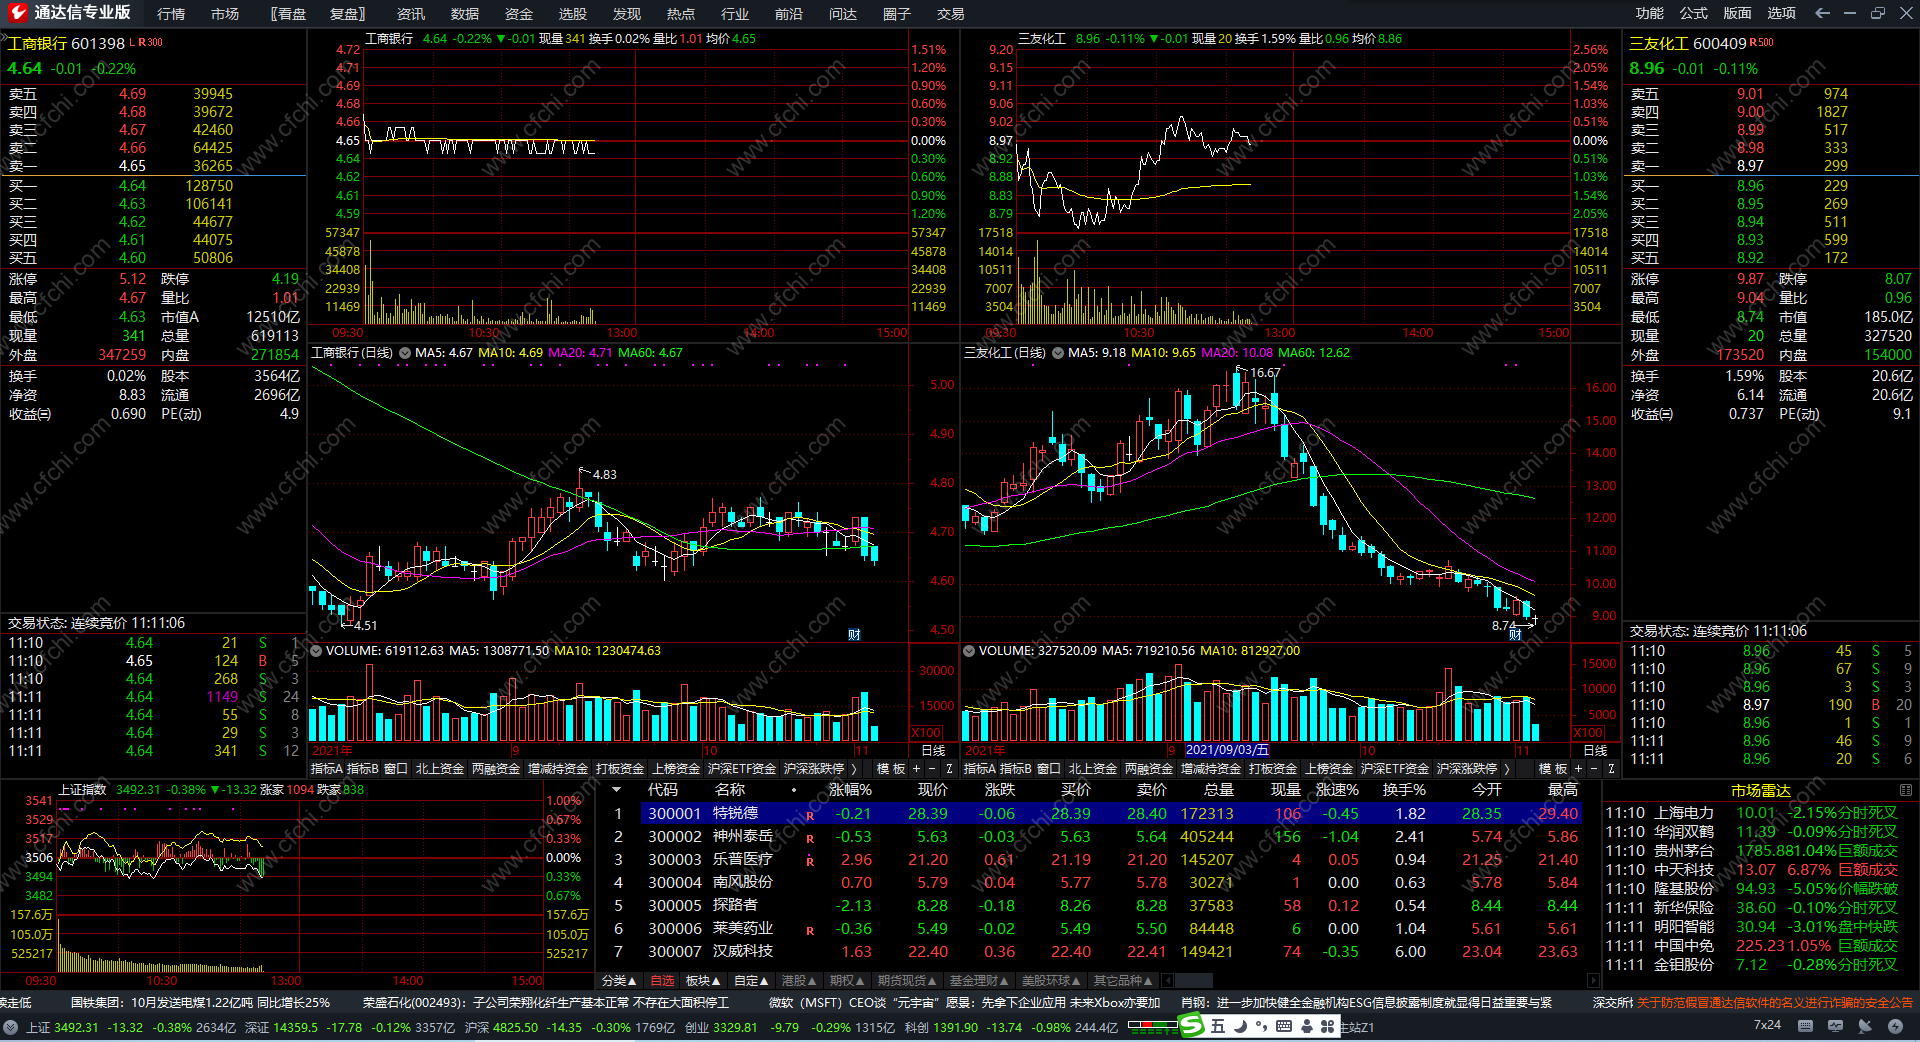Open the 选股 menu
1920x1042 pixels.
point(573,14)
